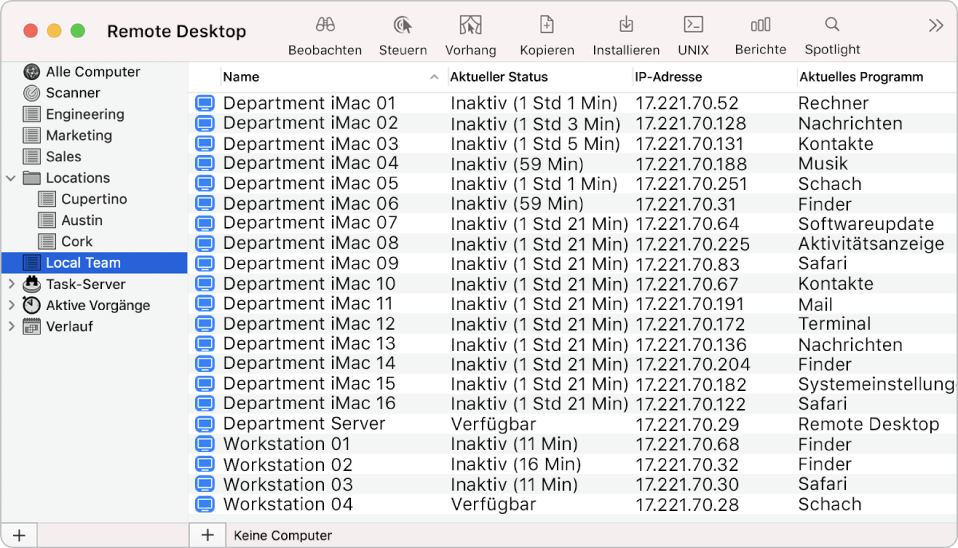Viewport: 958px width, 548px height.
Task: Select the Scanner sidebar entry
Action: click(73, 93)
